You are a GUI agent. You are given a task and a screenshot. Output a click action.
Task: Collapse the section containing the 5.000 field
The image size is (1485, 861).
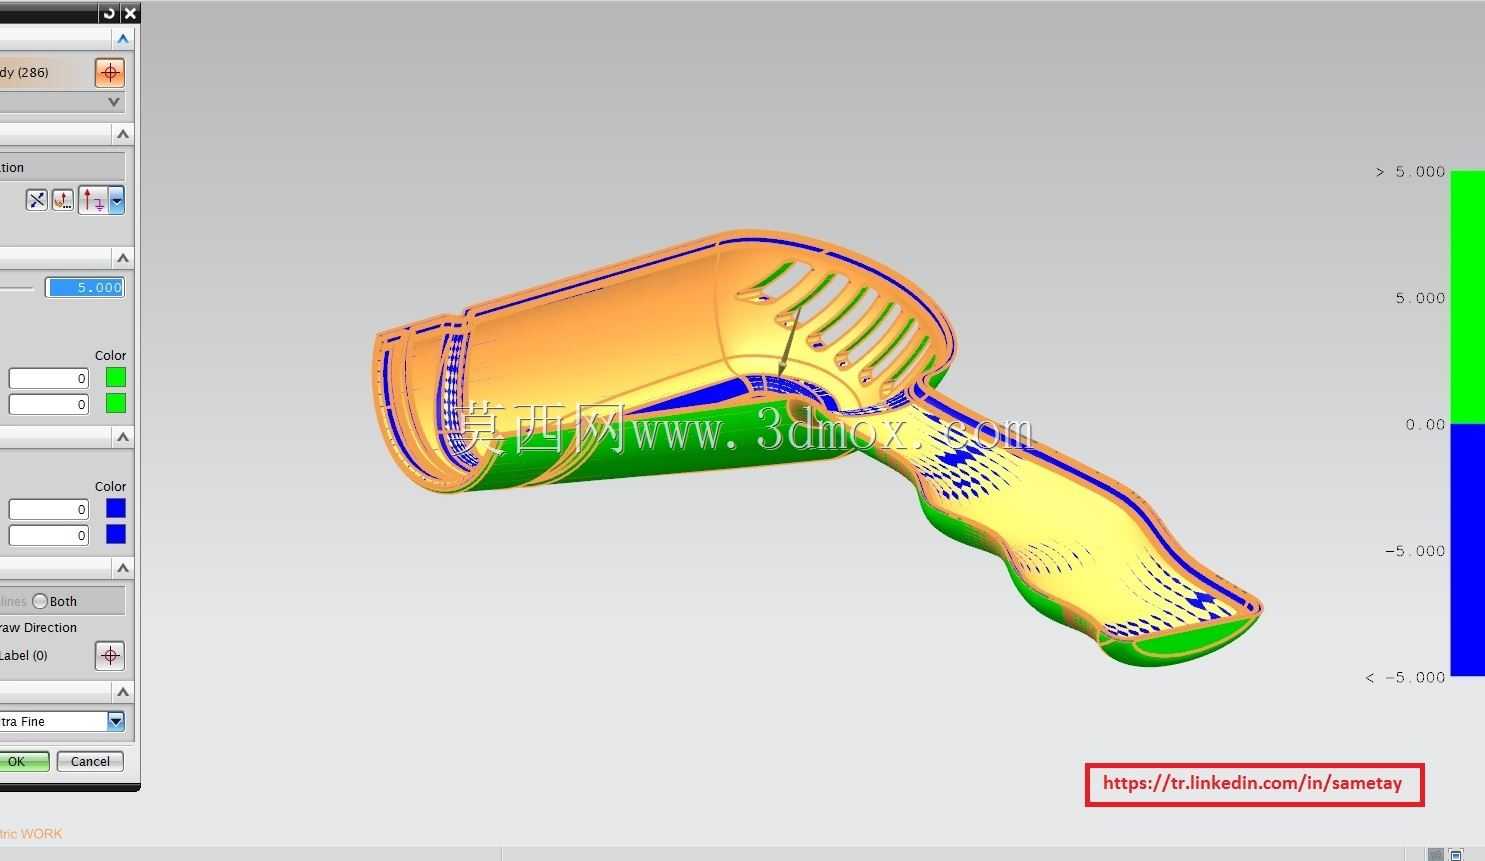[123, 258]
